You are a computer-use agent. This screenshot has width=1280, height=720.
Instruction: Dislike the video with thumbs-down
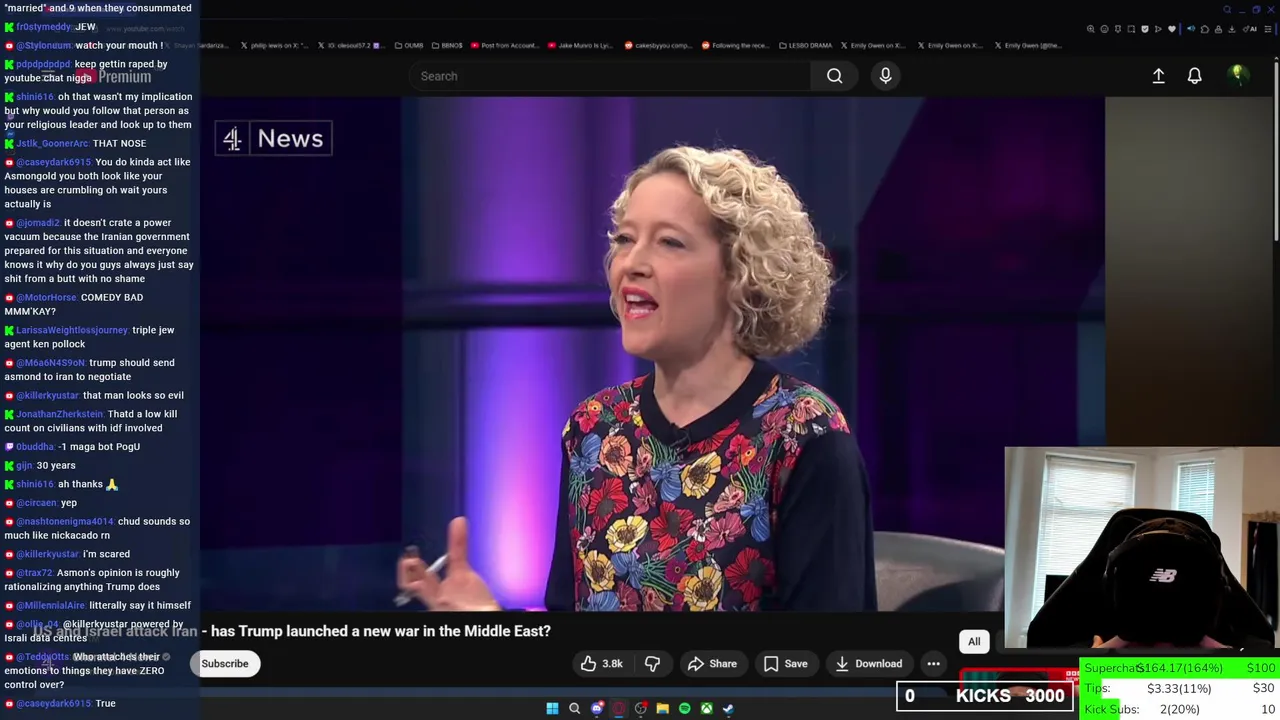(x=652, y=664)
